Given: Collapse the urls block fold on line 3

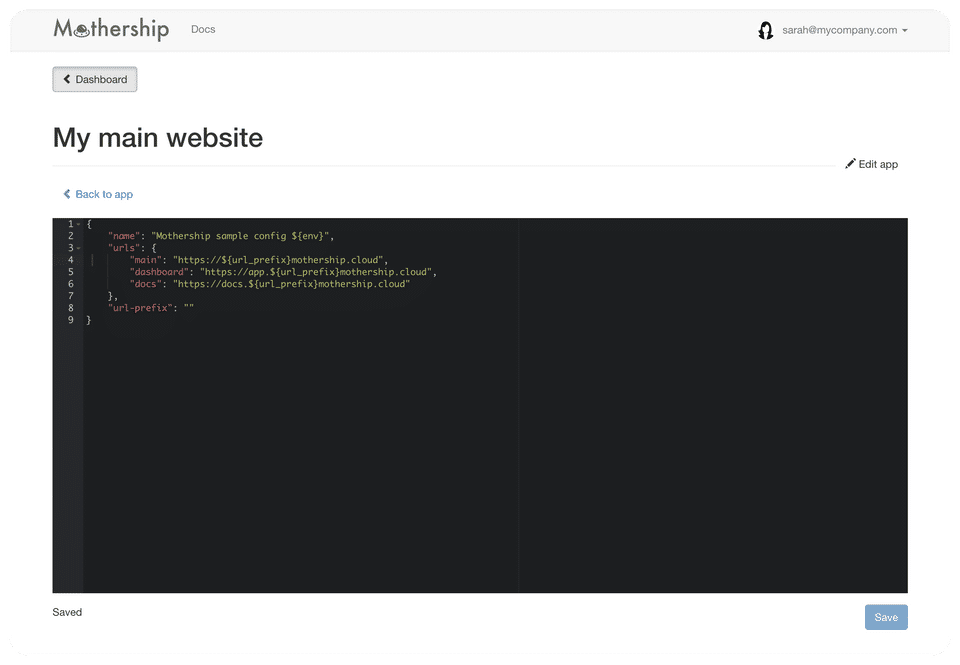Looking at the screenshot, I should pos(78,248).
